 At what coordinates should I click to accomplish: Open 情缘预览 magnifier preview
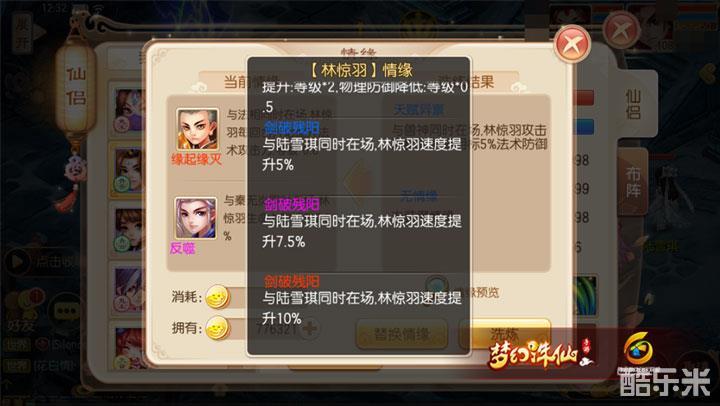tap(436, 287)
